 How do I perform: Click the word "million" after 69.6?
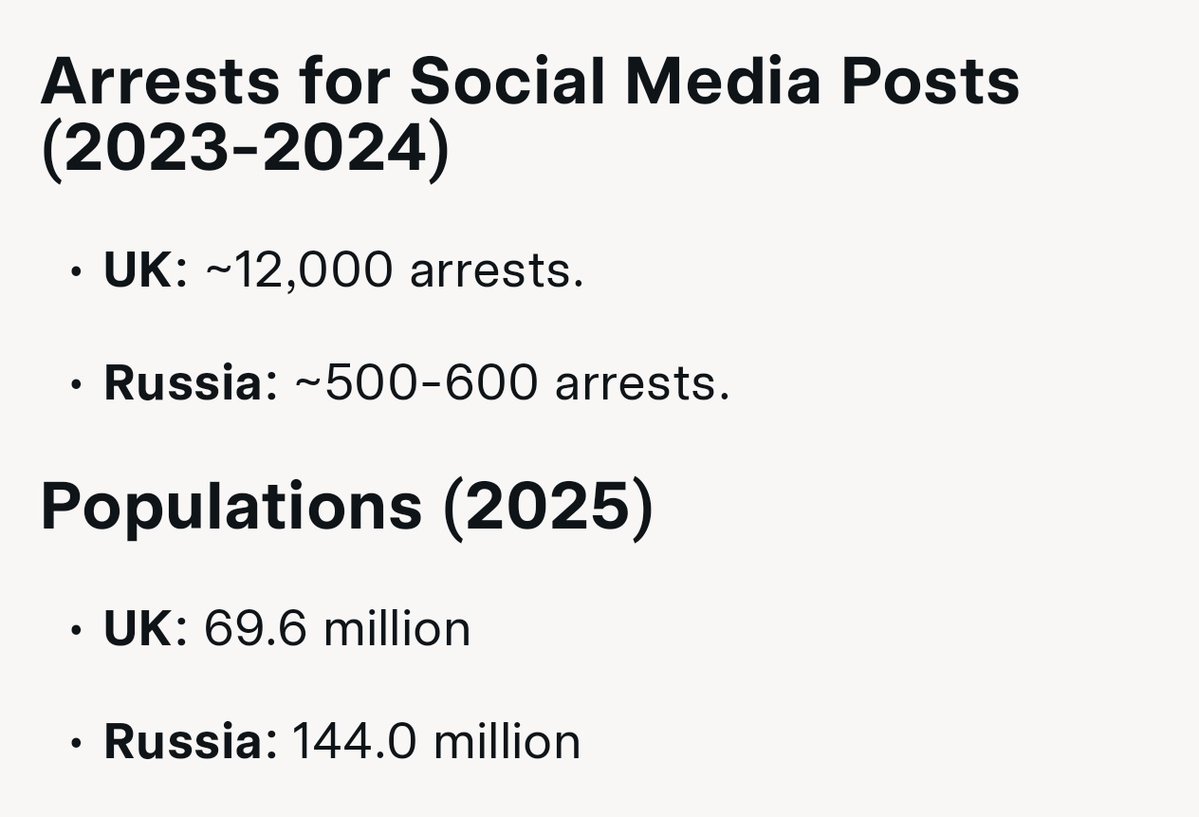click(x=397, y=629)
